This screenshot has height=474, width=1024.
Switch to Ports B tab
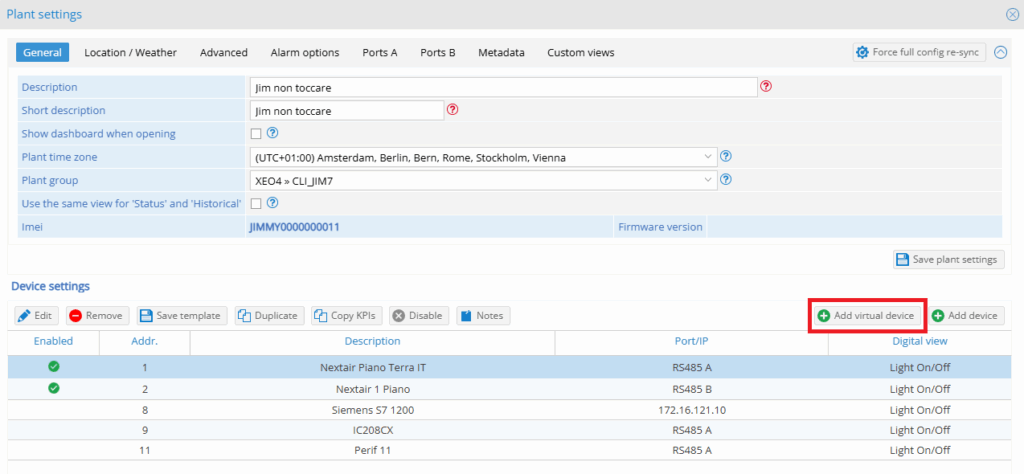[438, 52]
